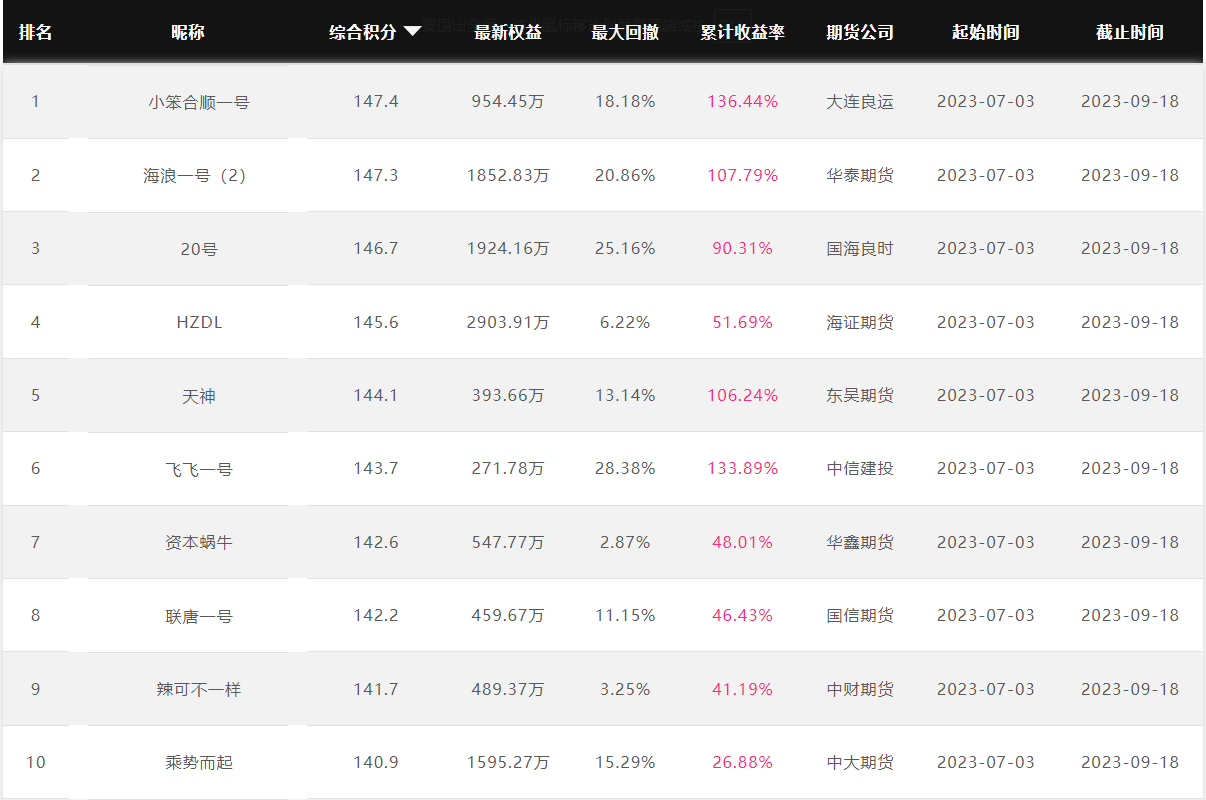
Task: Click the 排名 column header
Action: pos(35,32)
